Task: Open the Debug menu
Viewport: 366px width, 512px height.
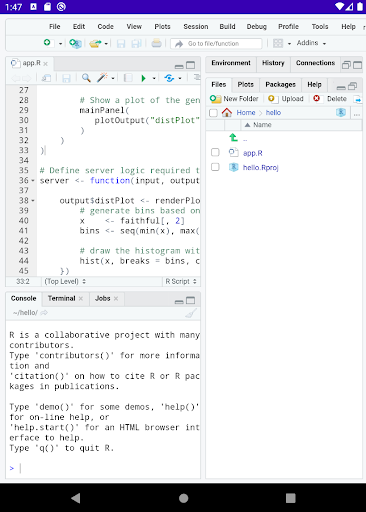Action: pyautogui.click(x=257, y=27)
